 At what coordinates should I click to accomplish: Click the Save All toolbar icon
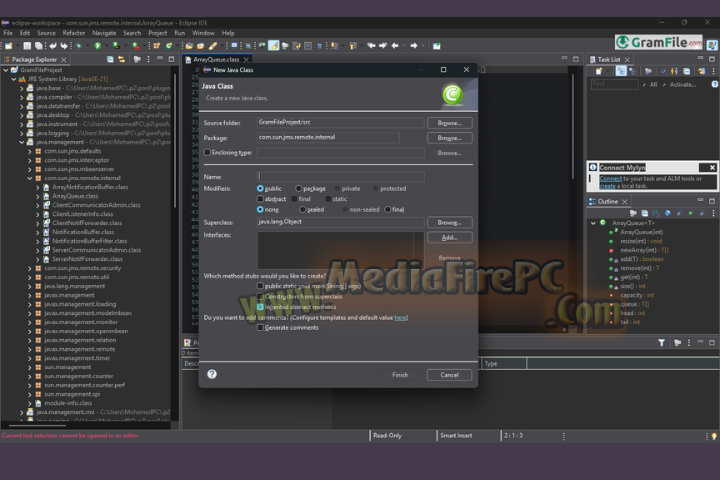39,46
